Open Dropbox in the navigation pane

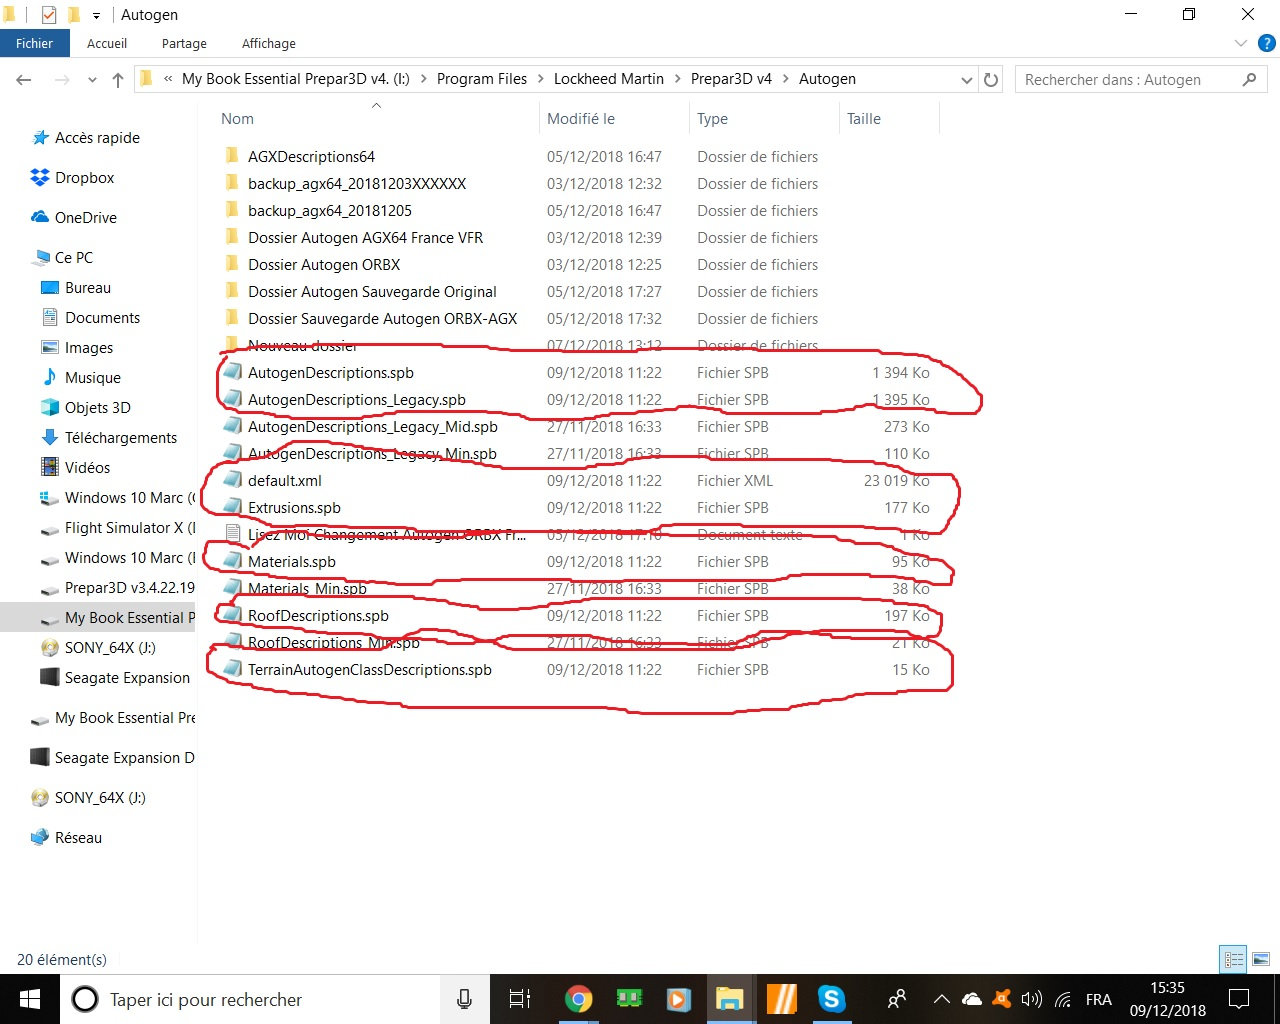click(84, 178)
